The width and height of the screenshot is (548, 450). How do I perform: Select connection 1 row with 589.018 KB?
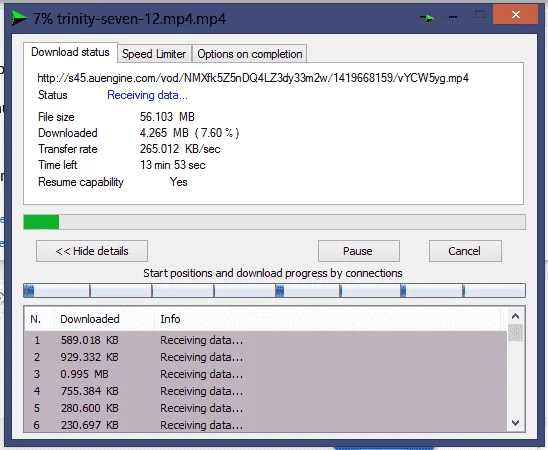click(266, 340)
